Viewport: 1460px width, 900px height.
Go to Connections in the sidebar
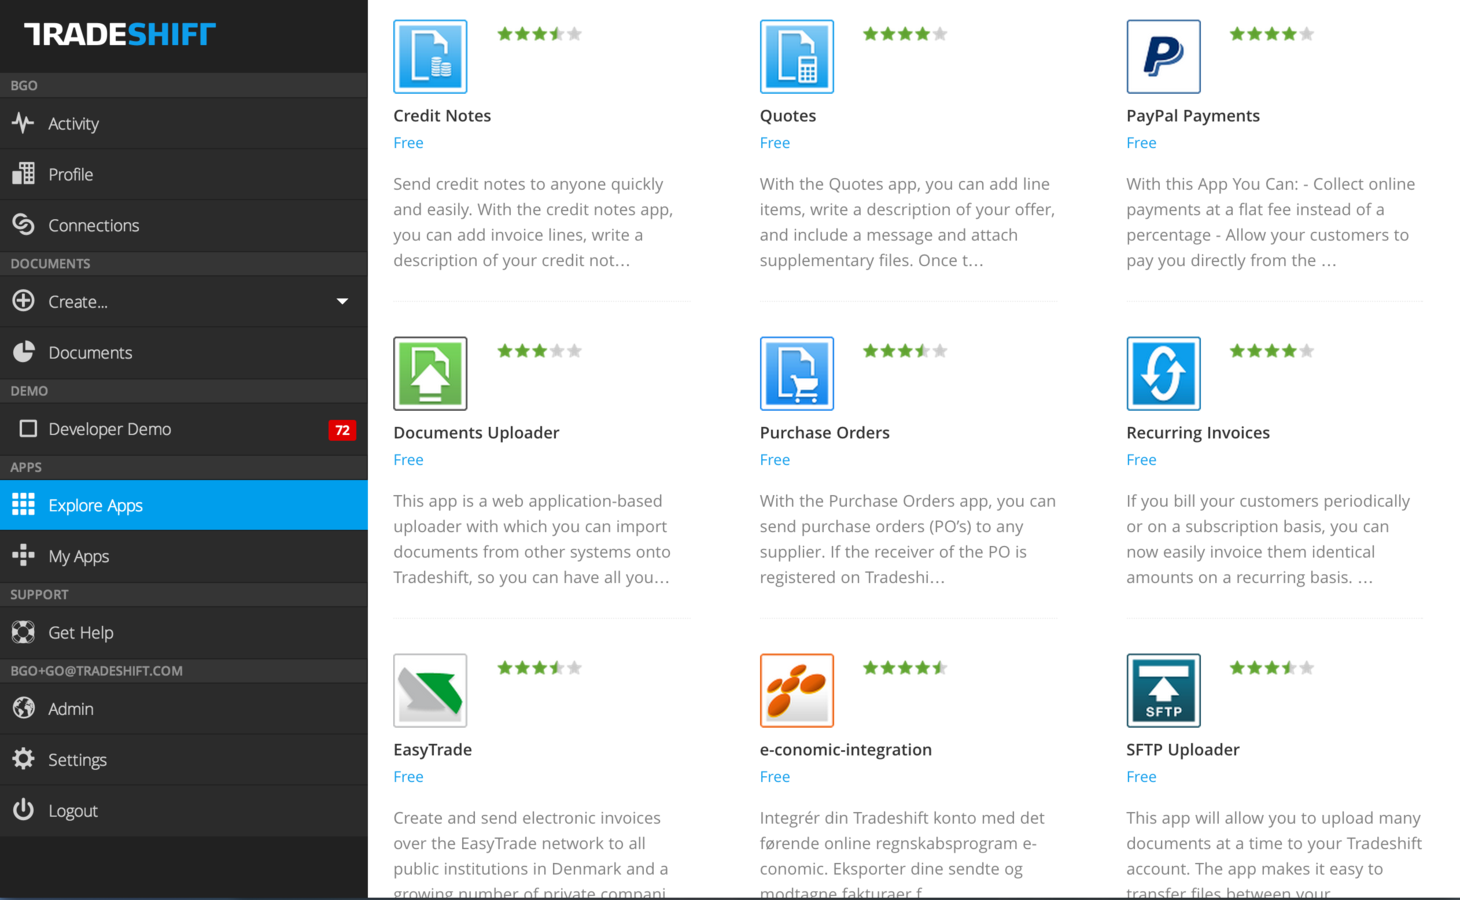pos(184,225)
